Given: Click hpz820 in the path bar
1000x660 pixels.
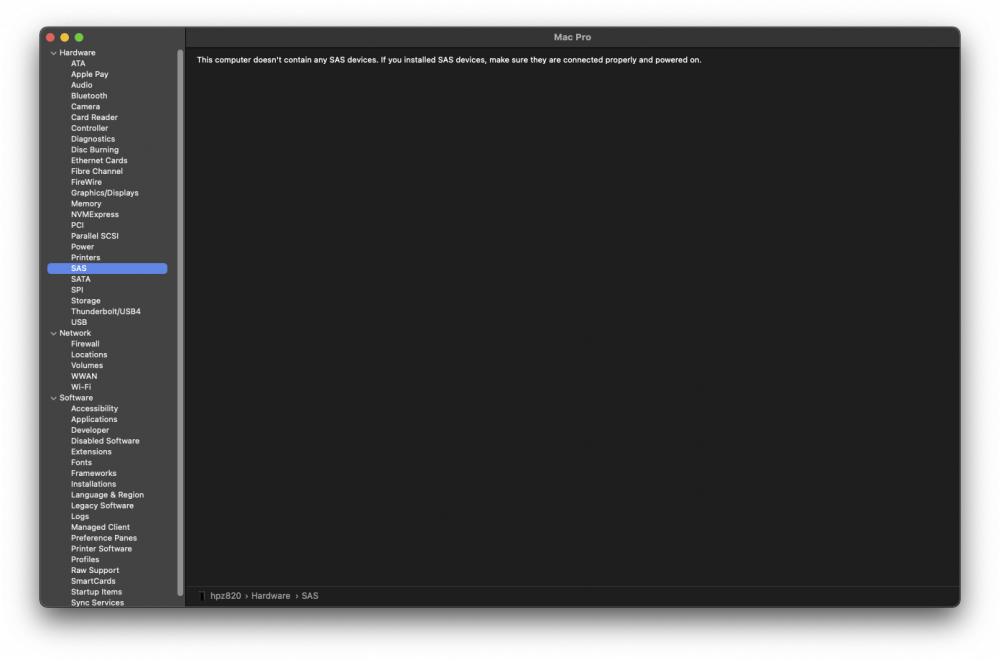Looking at the screenshot, I should click(226, 596).
